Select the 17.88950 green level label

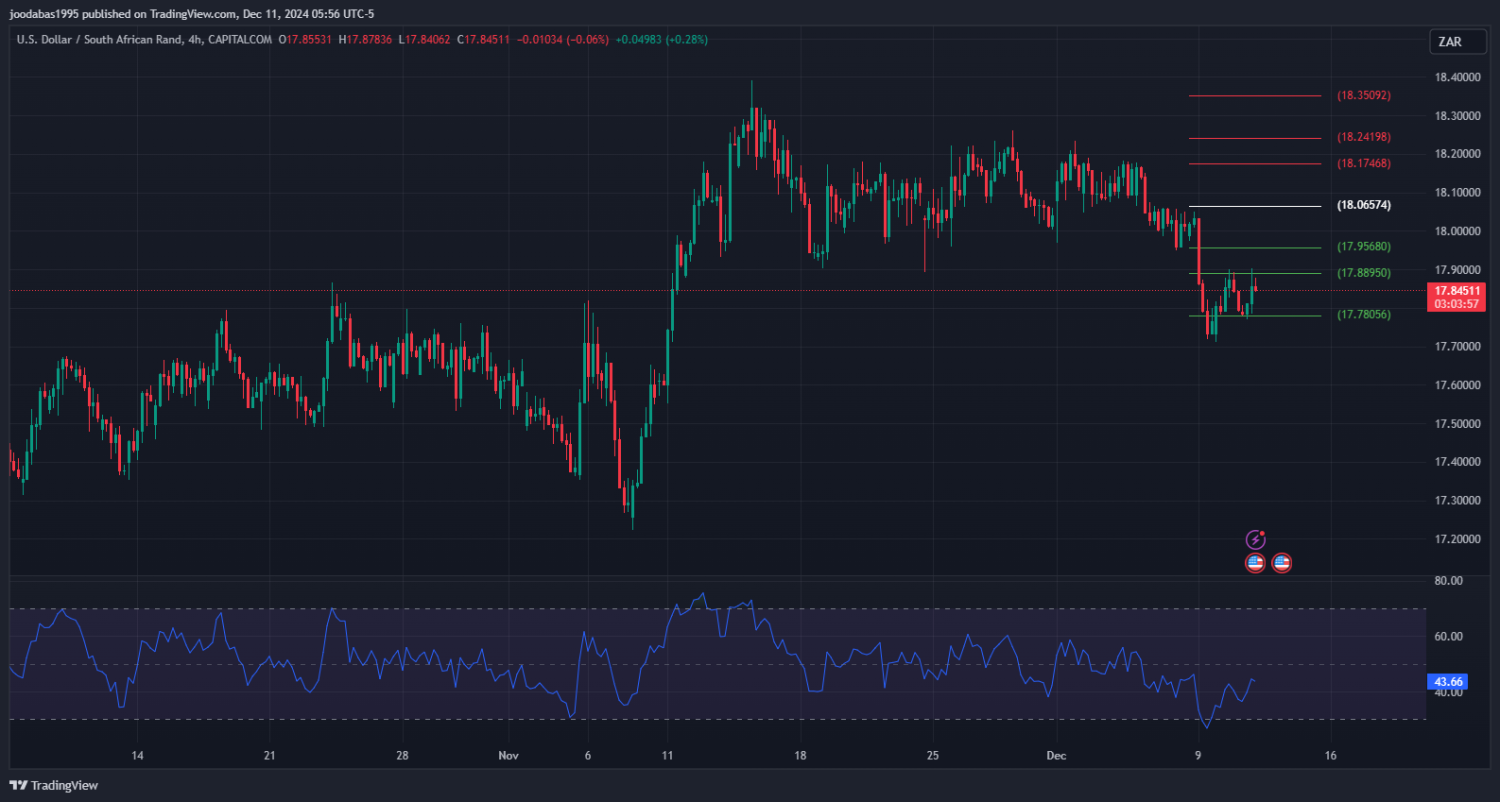1364,273
